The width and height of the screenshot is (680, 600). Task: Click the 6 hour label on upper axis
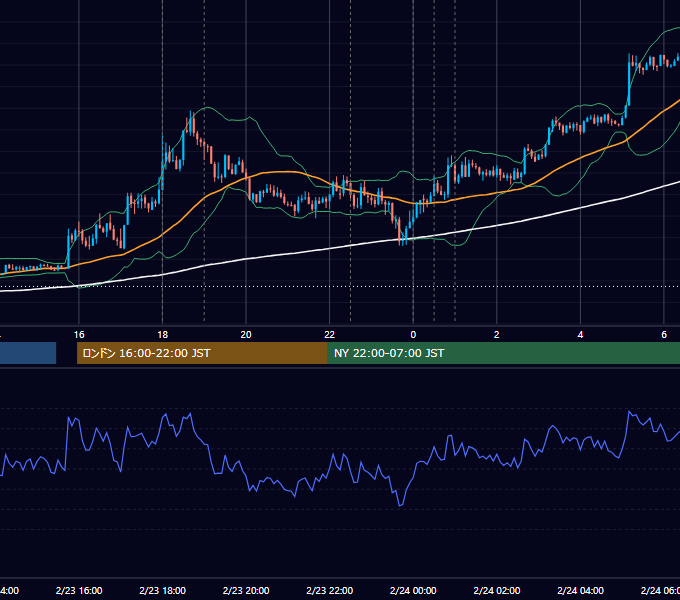click(664, 335)
